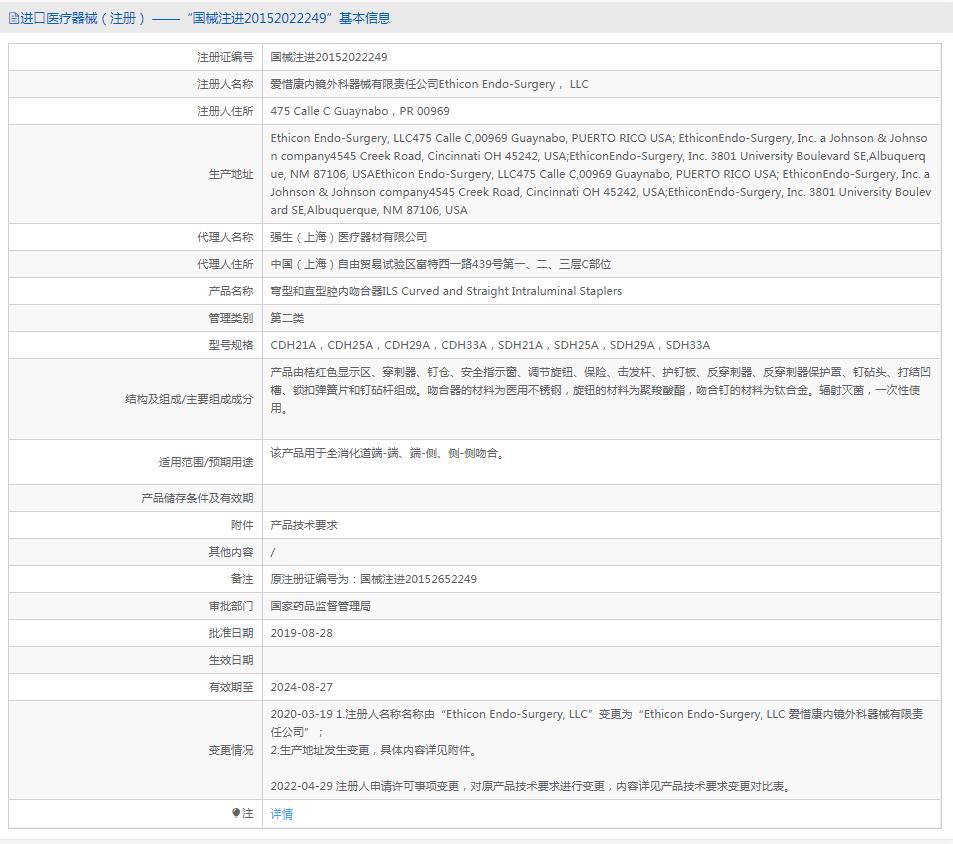This screenshot has width=953, height=844.
Task: Click attachment value 产品技术要求
Action: coord(304,525)
